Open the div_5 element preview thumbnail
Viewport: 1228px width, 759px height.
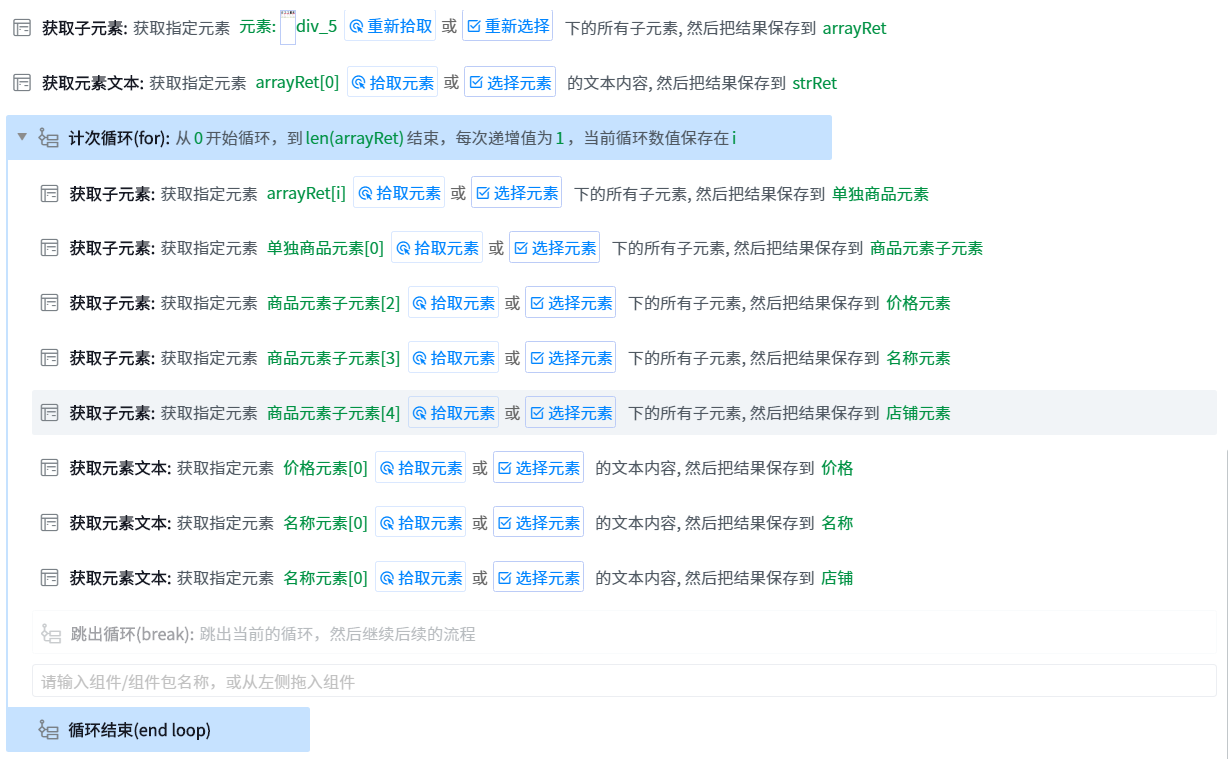[287, 28]
